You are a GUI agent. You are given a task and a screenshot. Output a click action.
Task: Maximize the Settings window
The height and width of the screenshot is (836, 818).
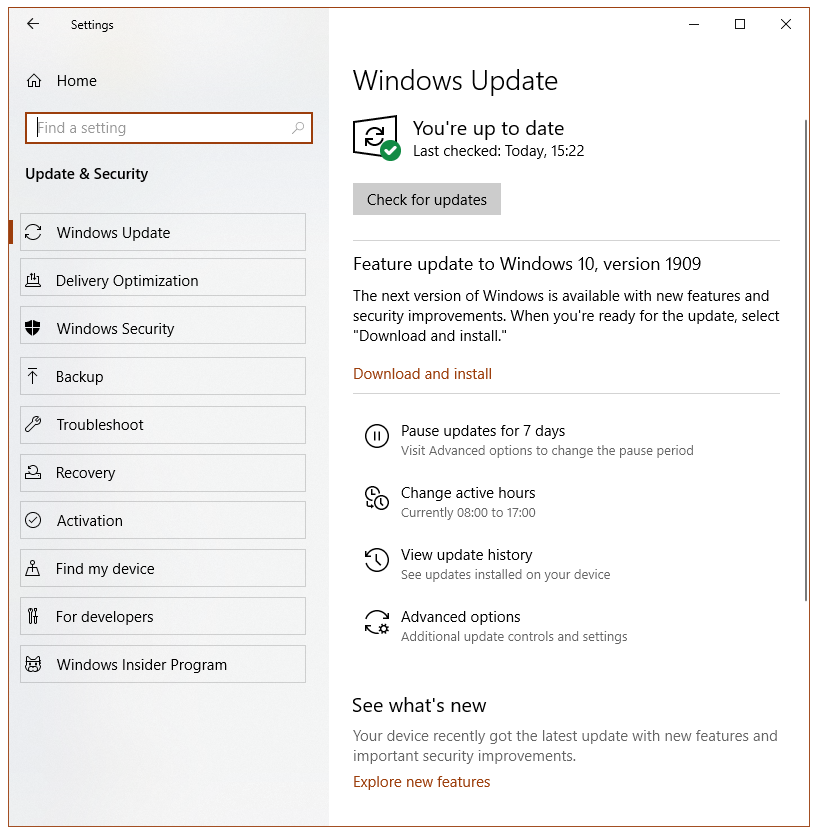point(740,24)
